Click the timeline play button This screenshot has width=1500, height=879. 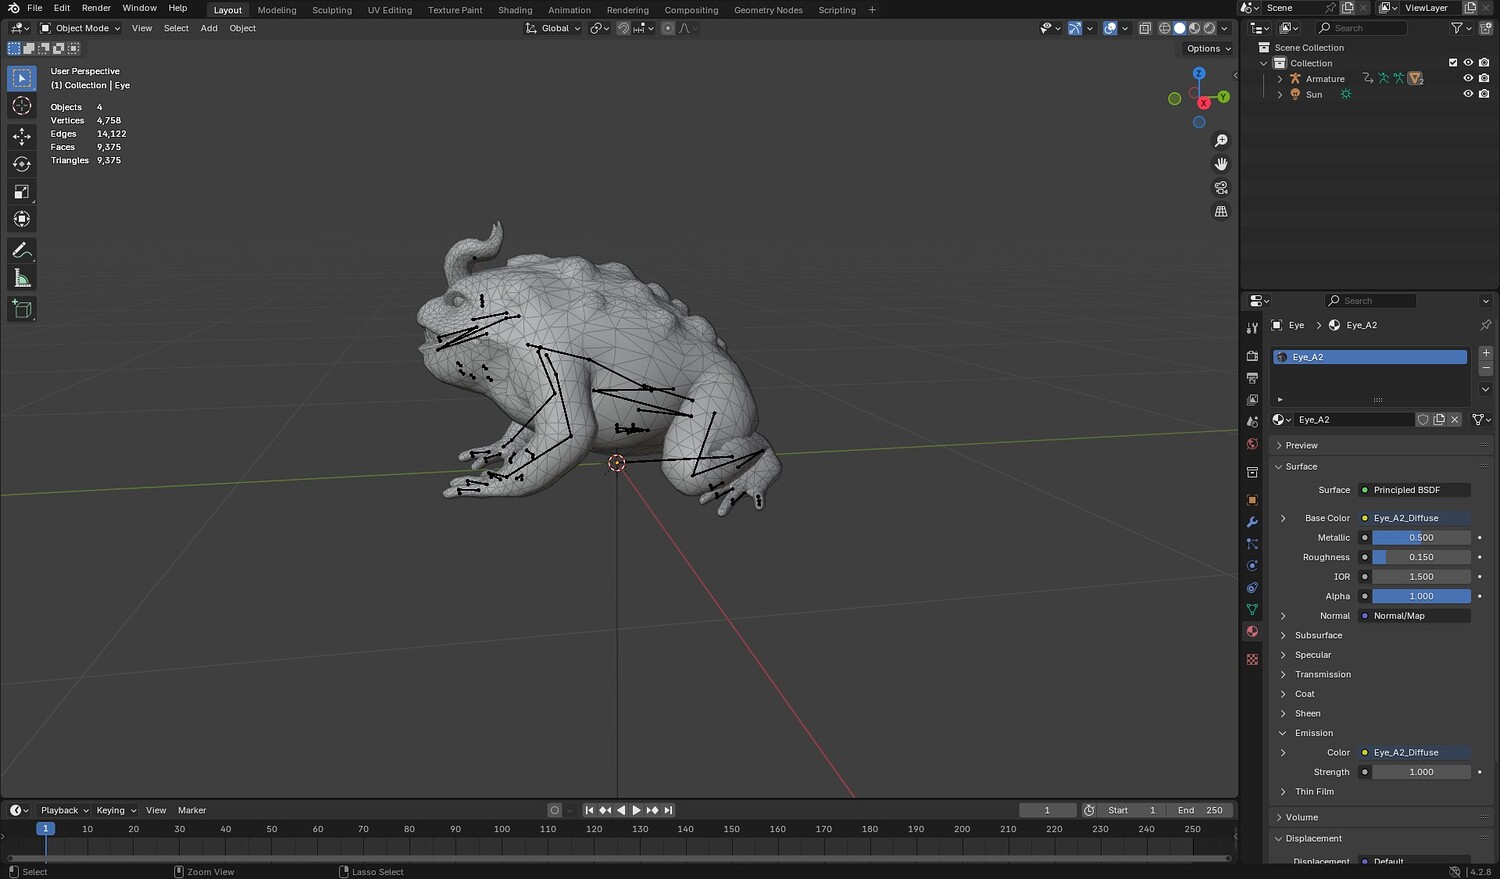(x=636, y=811)
